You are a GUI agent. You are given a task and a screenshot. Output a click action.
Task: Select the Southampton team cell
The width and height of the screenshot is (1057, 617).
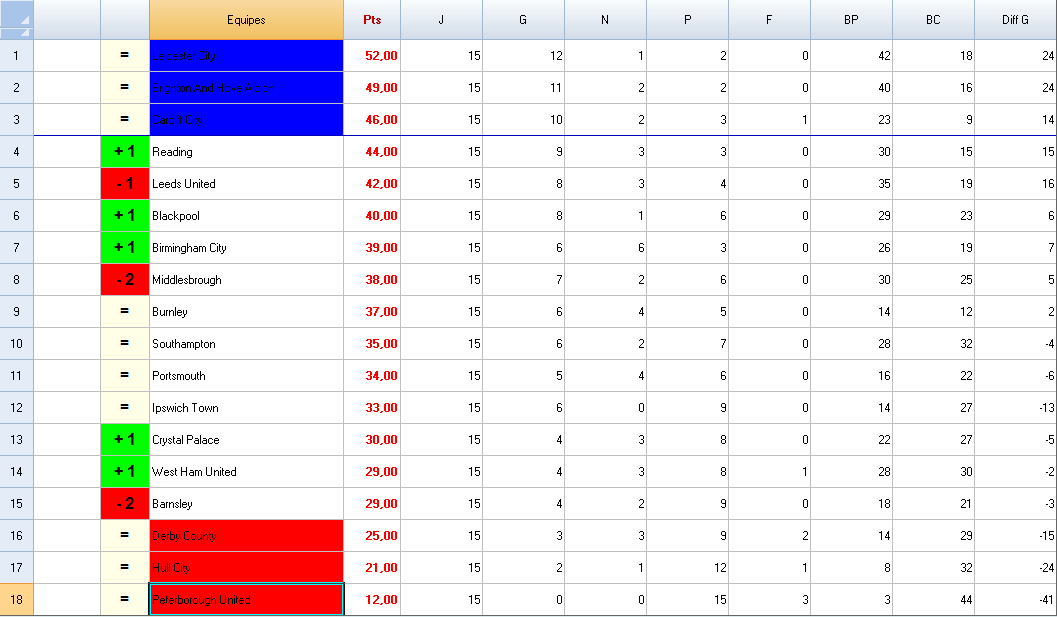[246, 344]
